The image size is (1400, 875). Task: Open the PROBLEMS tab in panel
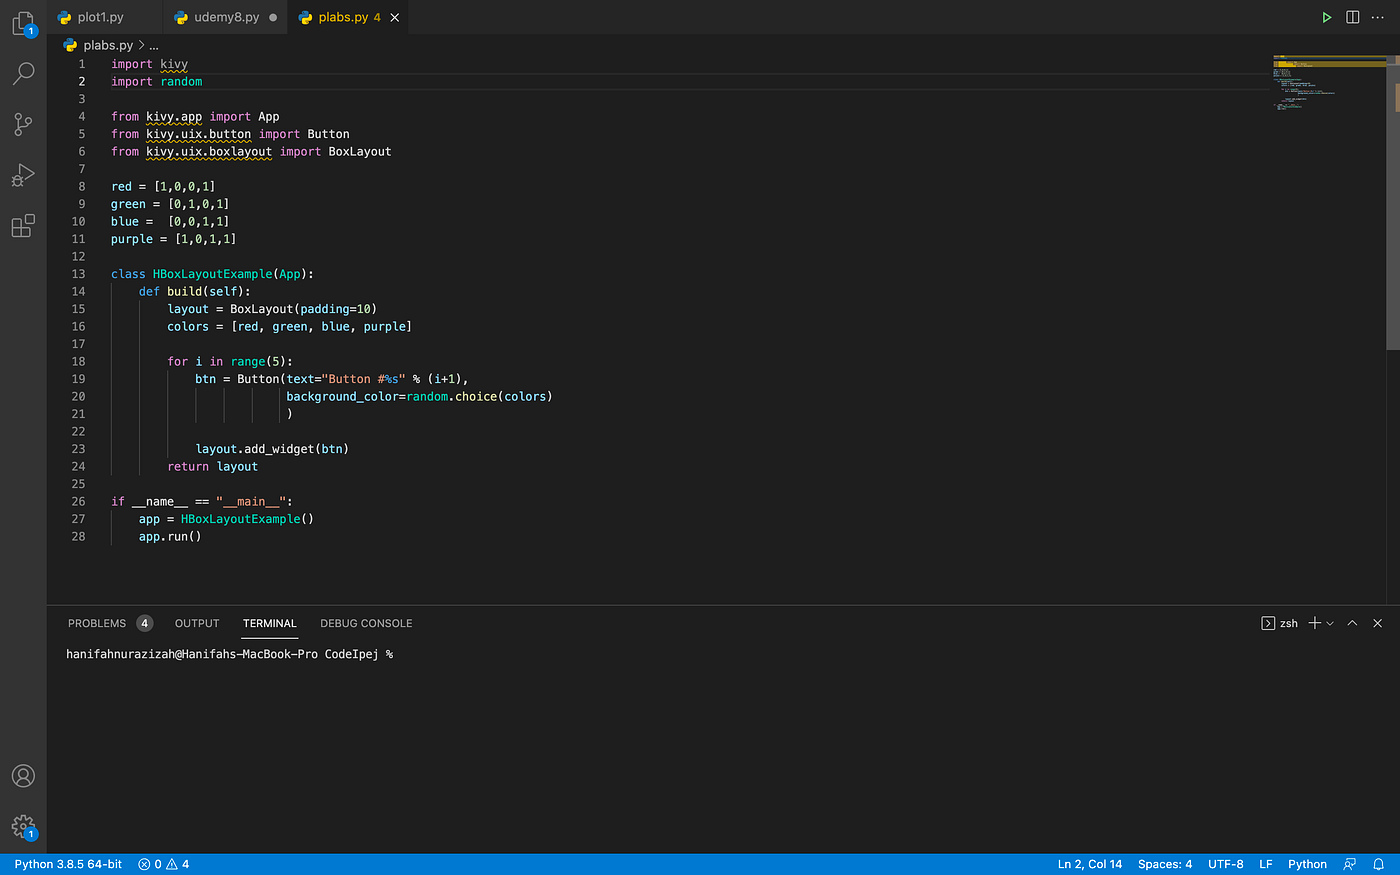tap(97, 623)
